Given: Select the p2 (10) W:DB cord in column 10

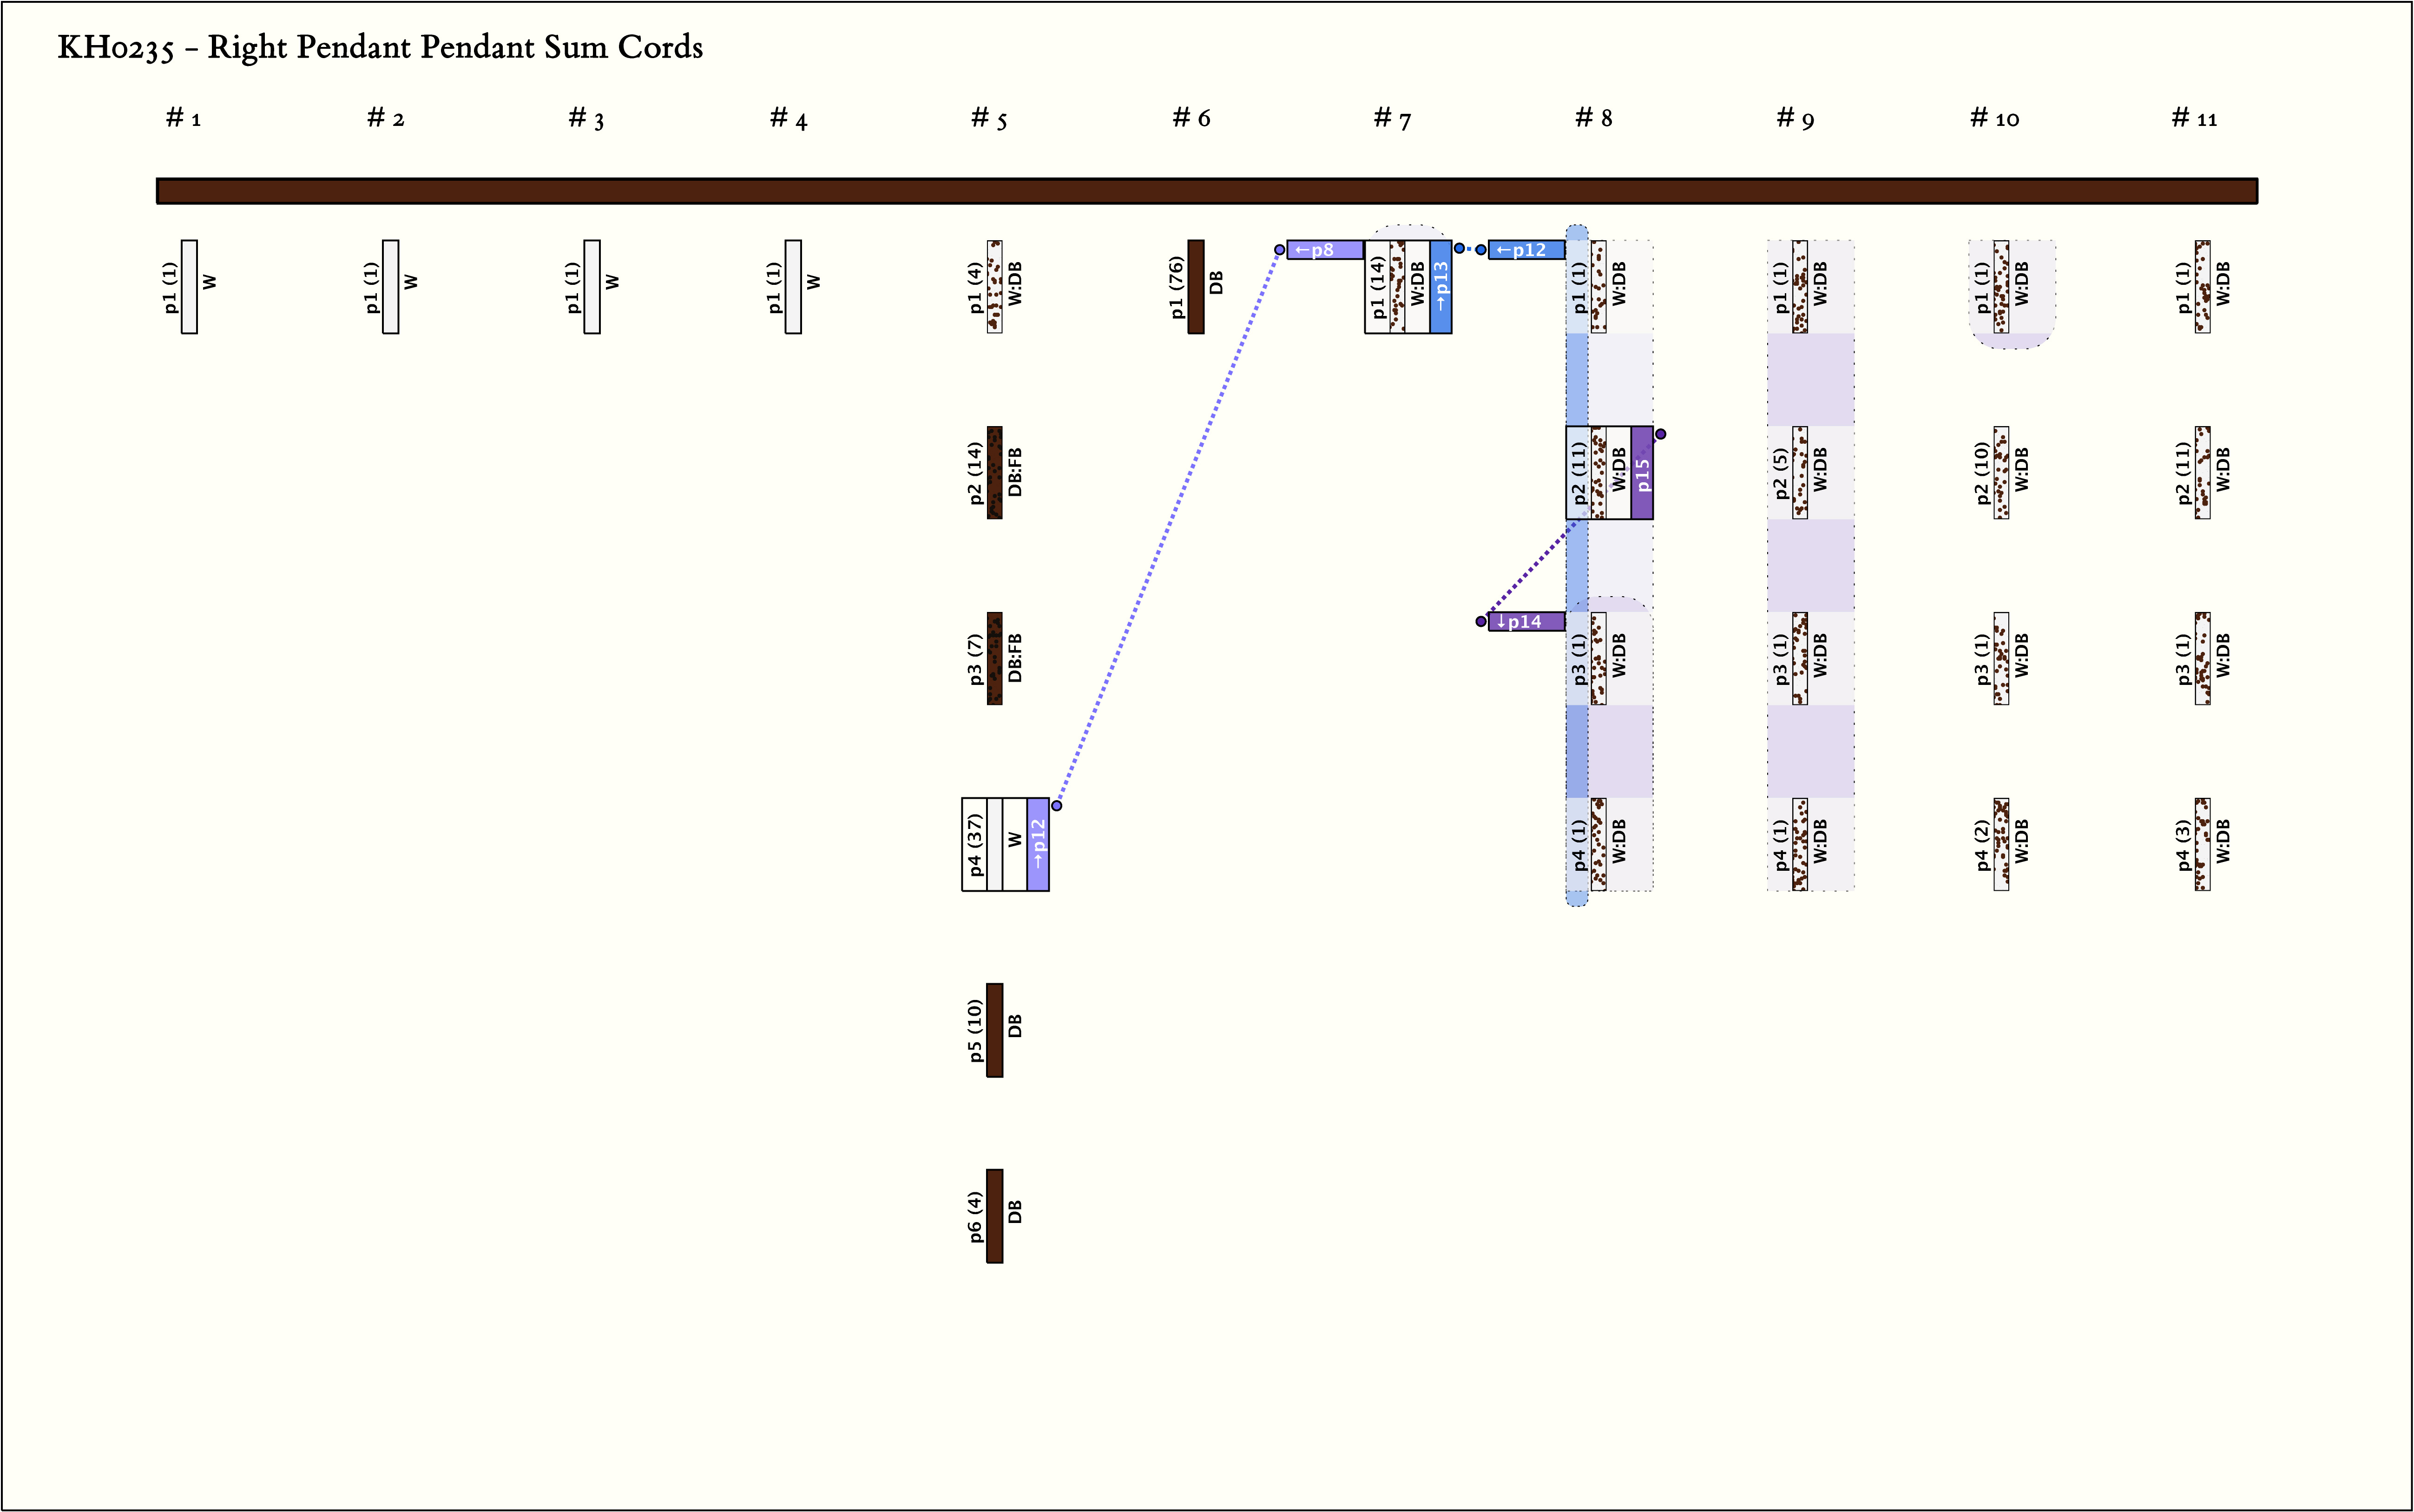Looking at the screenshot, I should click(x=2000, y=472).
